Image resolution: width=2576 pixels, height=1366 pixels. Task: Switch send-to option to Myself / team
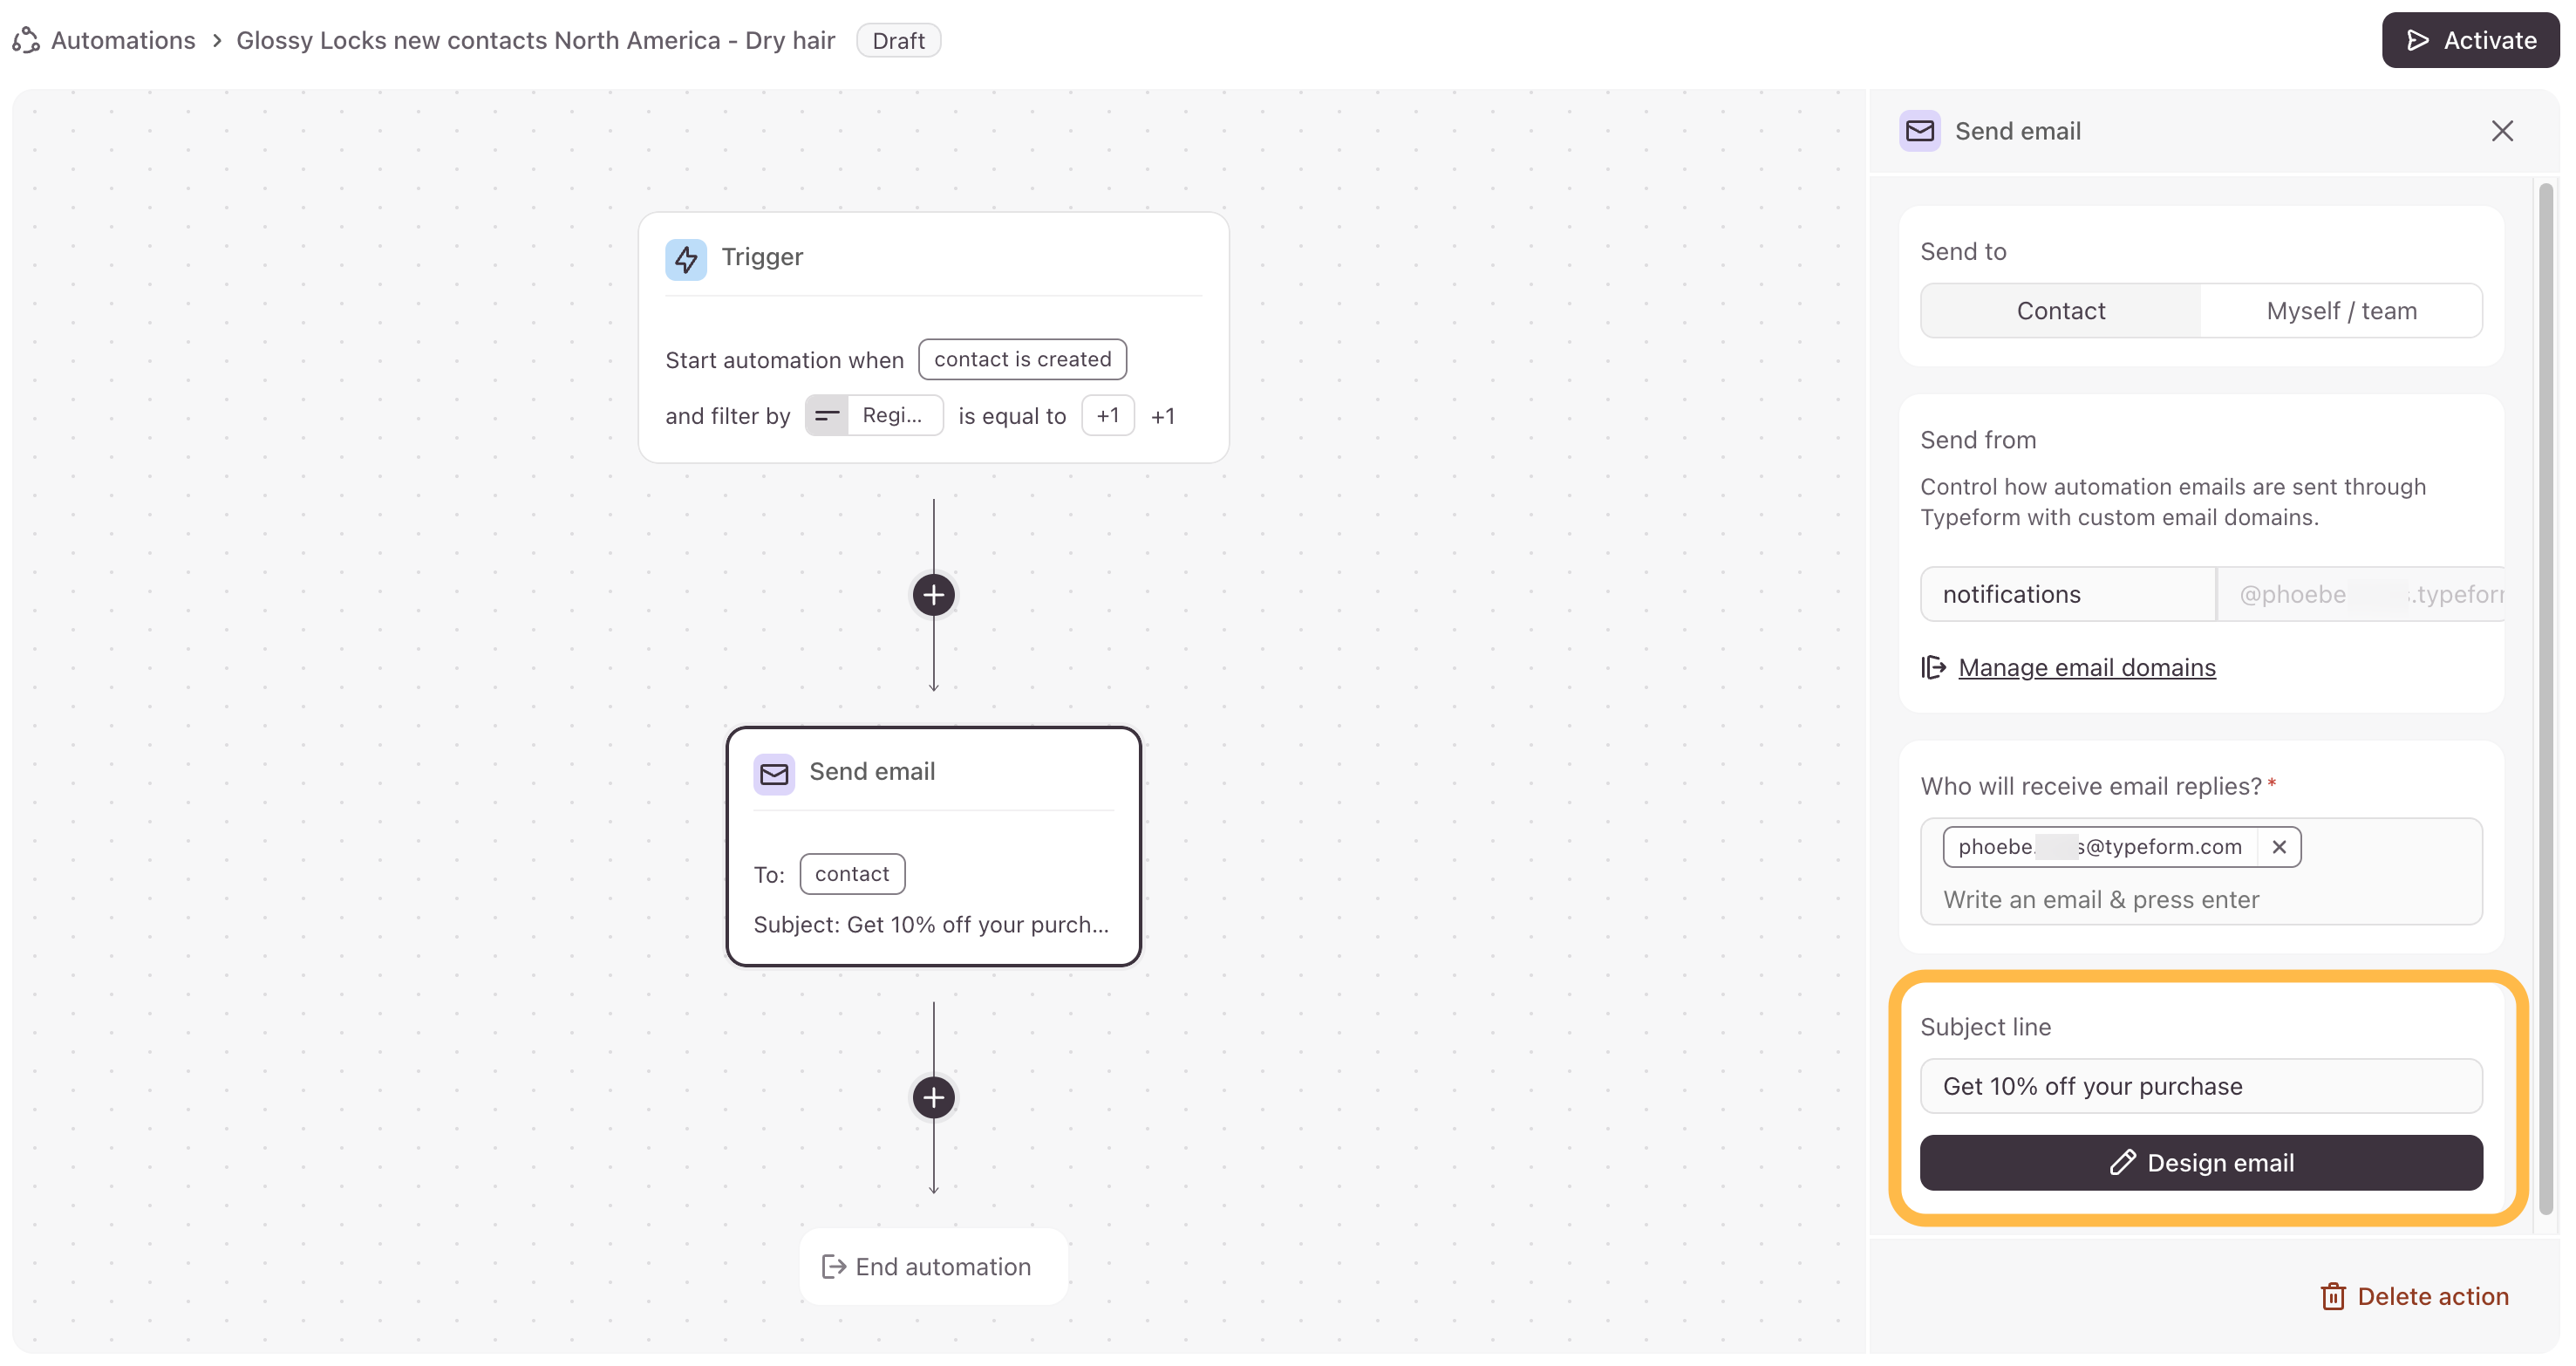[2341, 311]
